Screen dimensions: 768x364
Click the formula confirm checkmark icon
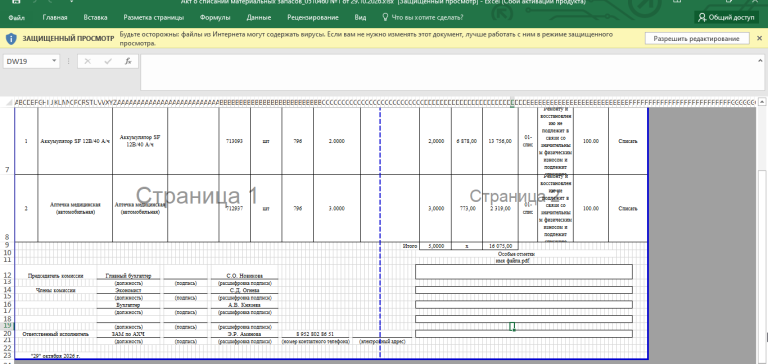108,61
